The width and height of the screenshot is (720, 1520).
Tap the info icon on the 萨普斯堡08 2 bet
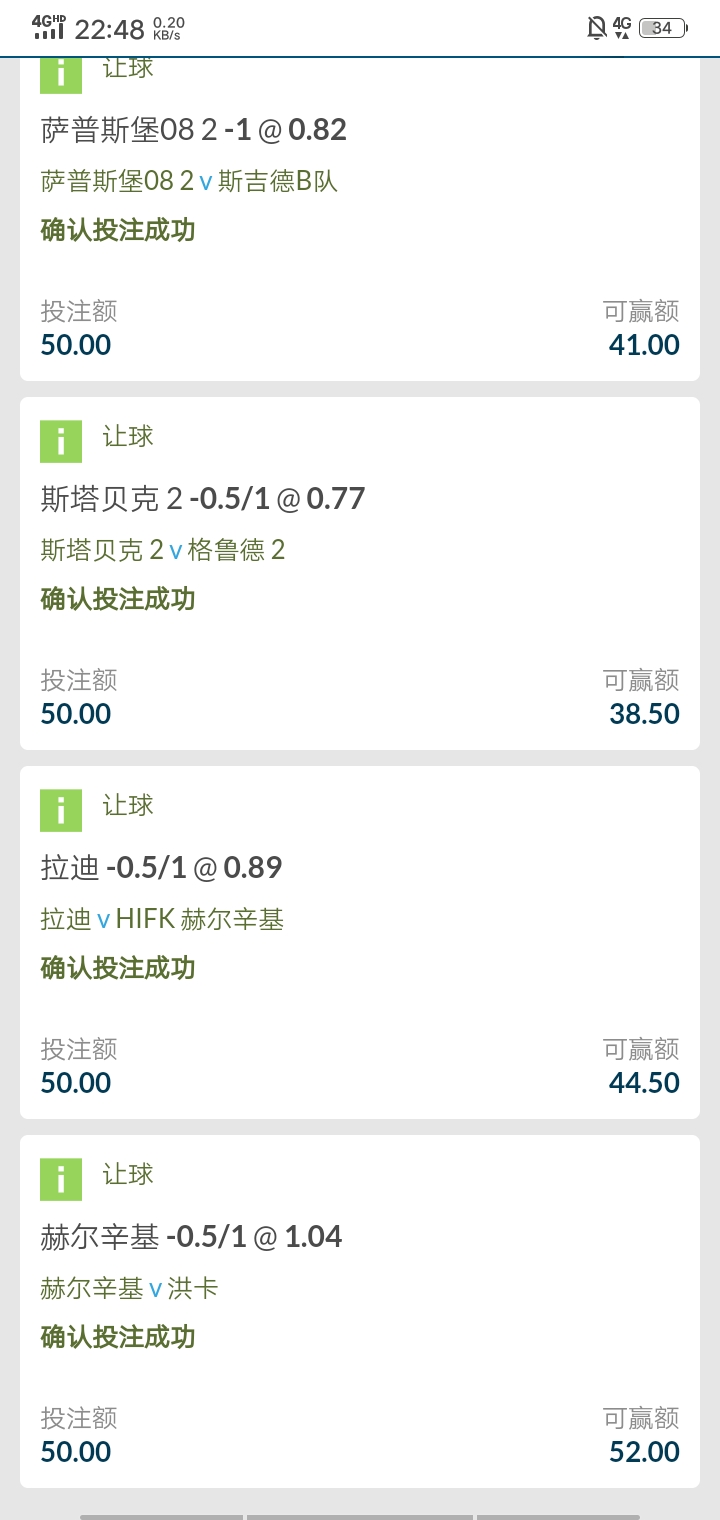coord(61,74)
